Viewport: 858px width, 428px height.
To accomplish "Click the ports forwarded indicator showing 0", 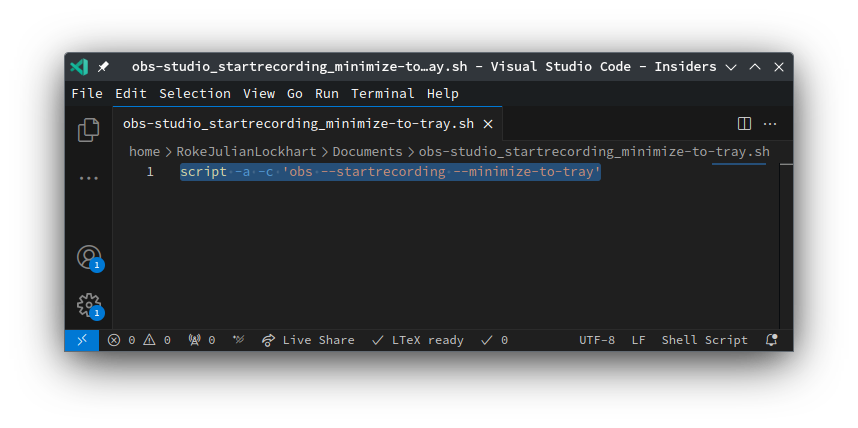I will coord(202,340).
